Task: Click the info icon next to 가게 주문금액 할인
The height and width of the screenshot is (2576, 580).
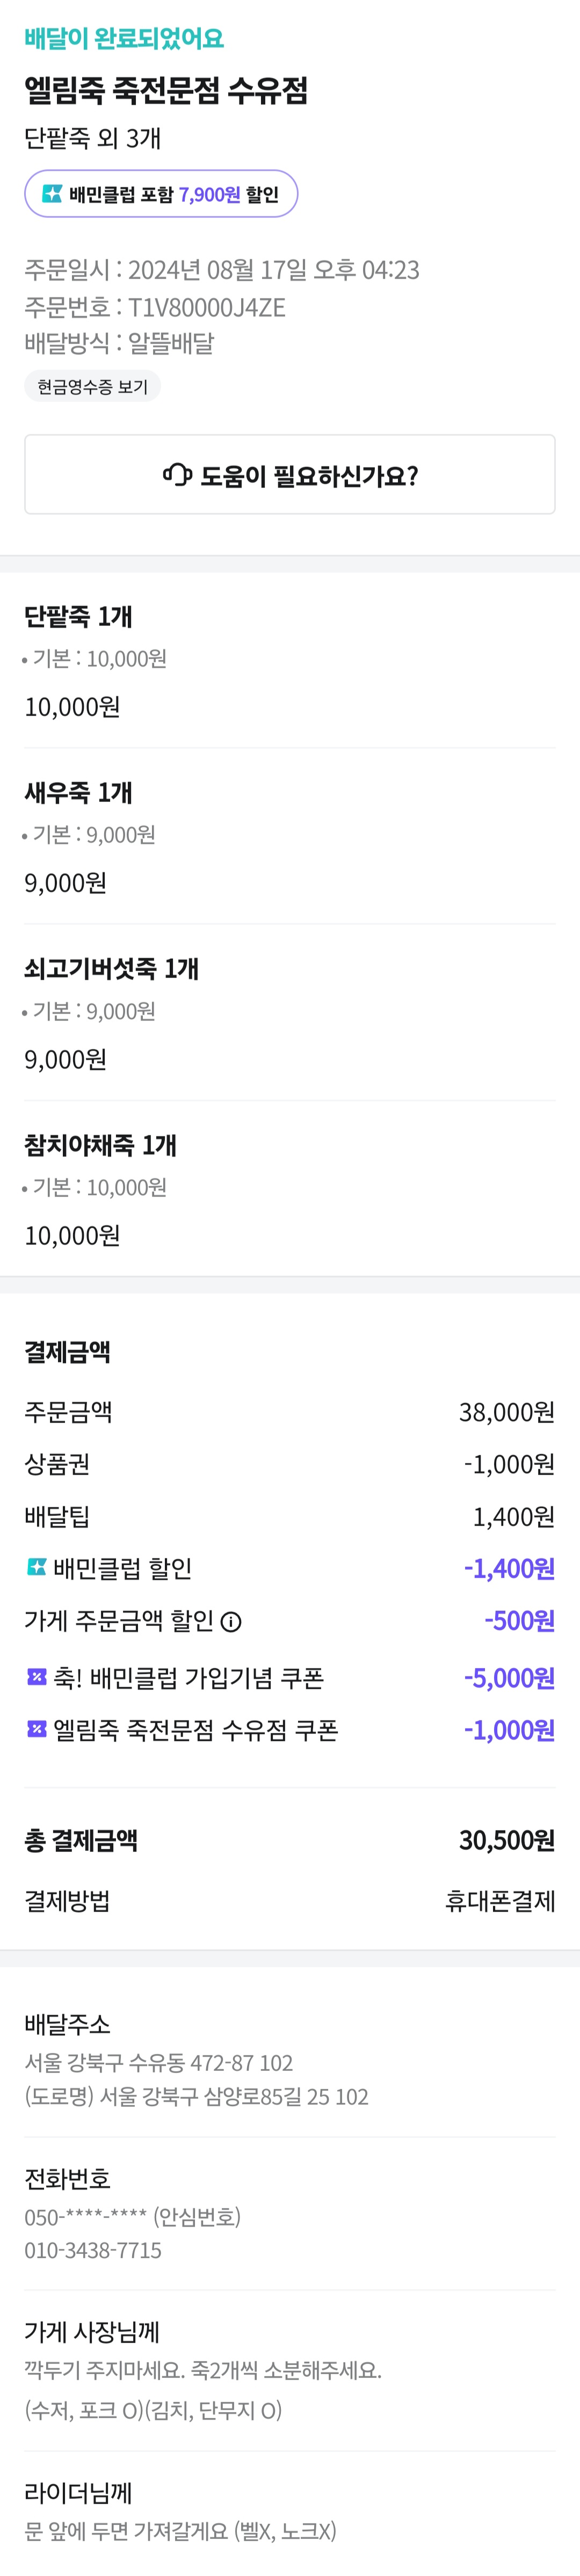Action: pyautogui.click(x=231, y=1622)
